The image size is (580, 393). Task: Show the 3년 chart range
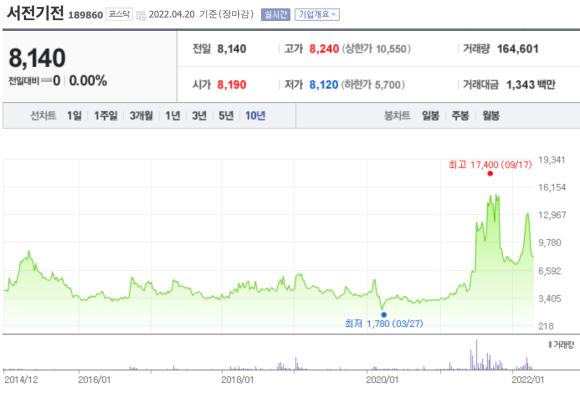tap(199, 116)
